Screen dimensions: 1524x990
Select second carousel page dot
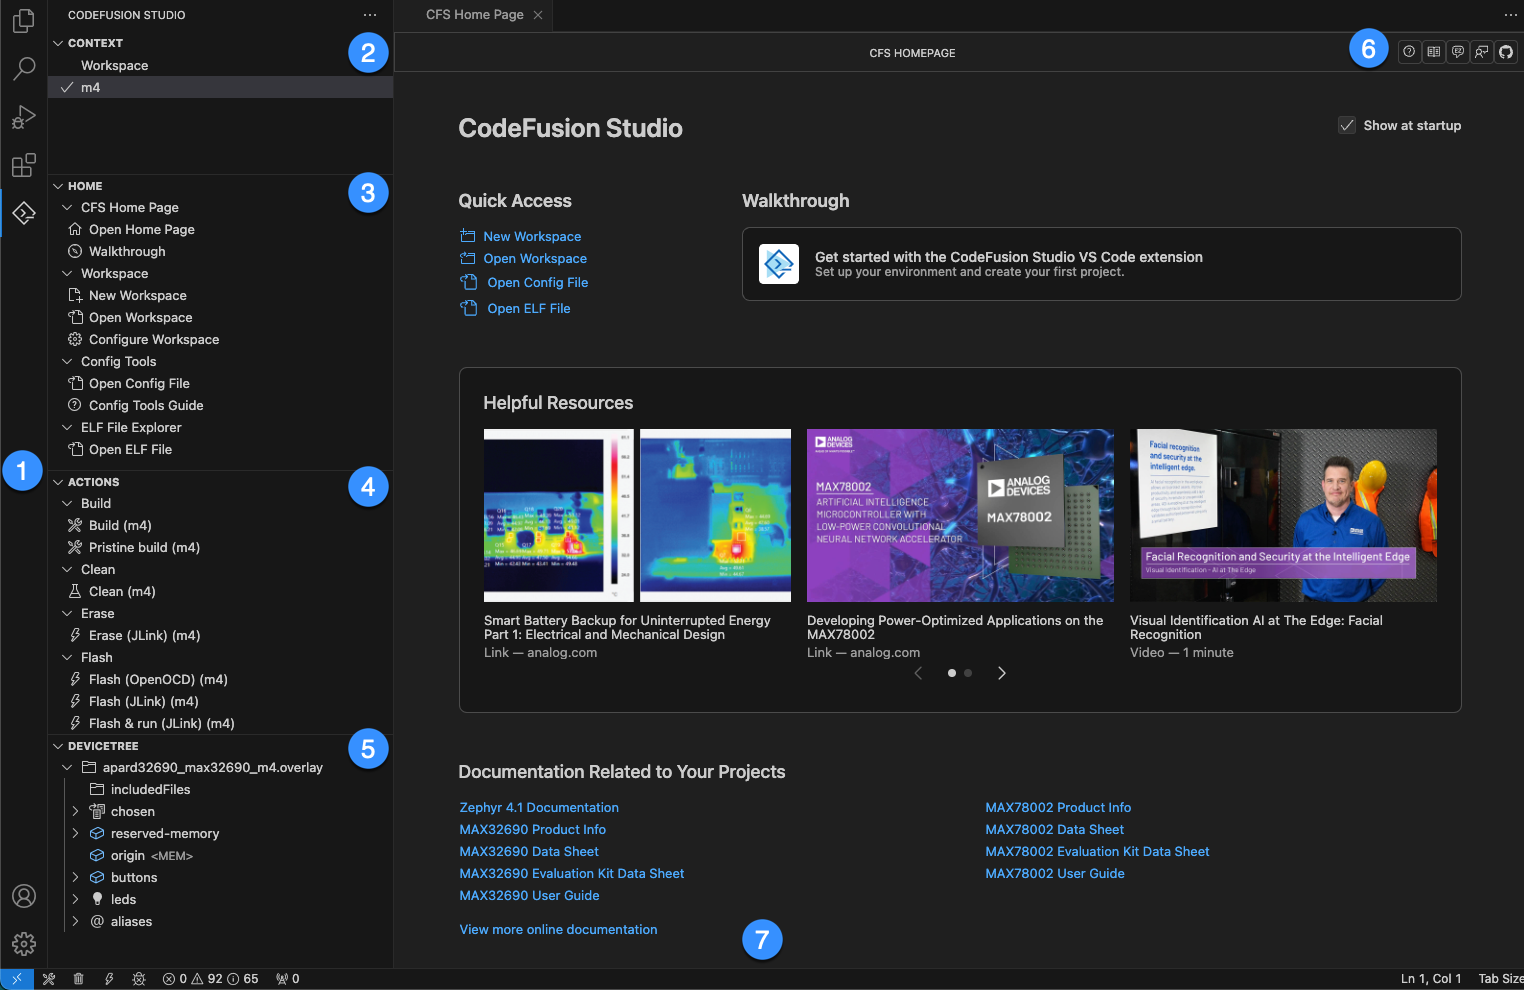pos(968,673)
